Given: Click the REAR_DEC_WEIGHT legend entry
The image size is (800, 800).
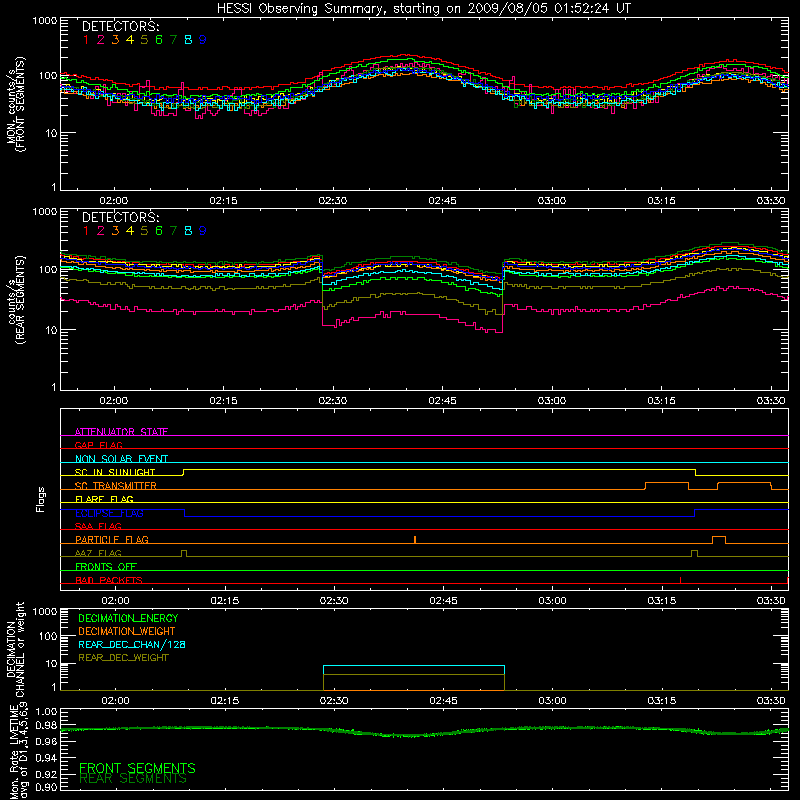Looking at the screenshot, I should tap(123, 658).
